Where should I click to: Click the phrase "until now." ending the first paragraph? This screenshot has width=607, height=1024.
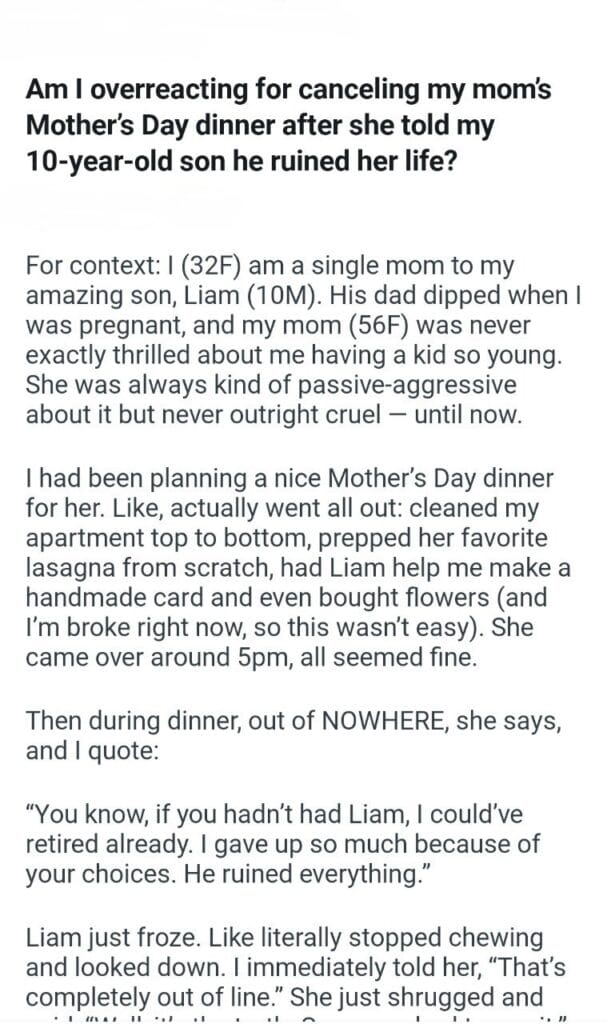pos(474,415)
